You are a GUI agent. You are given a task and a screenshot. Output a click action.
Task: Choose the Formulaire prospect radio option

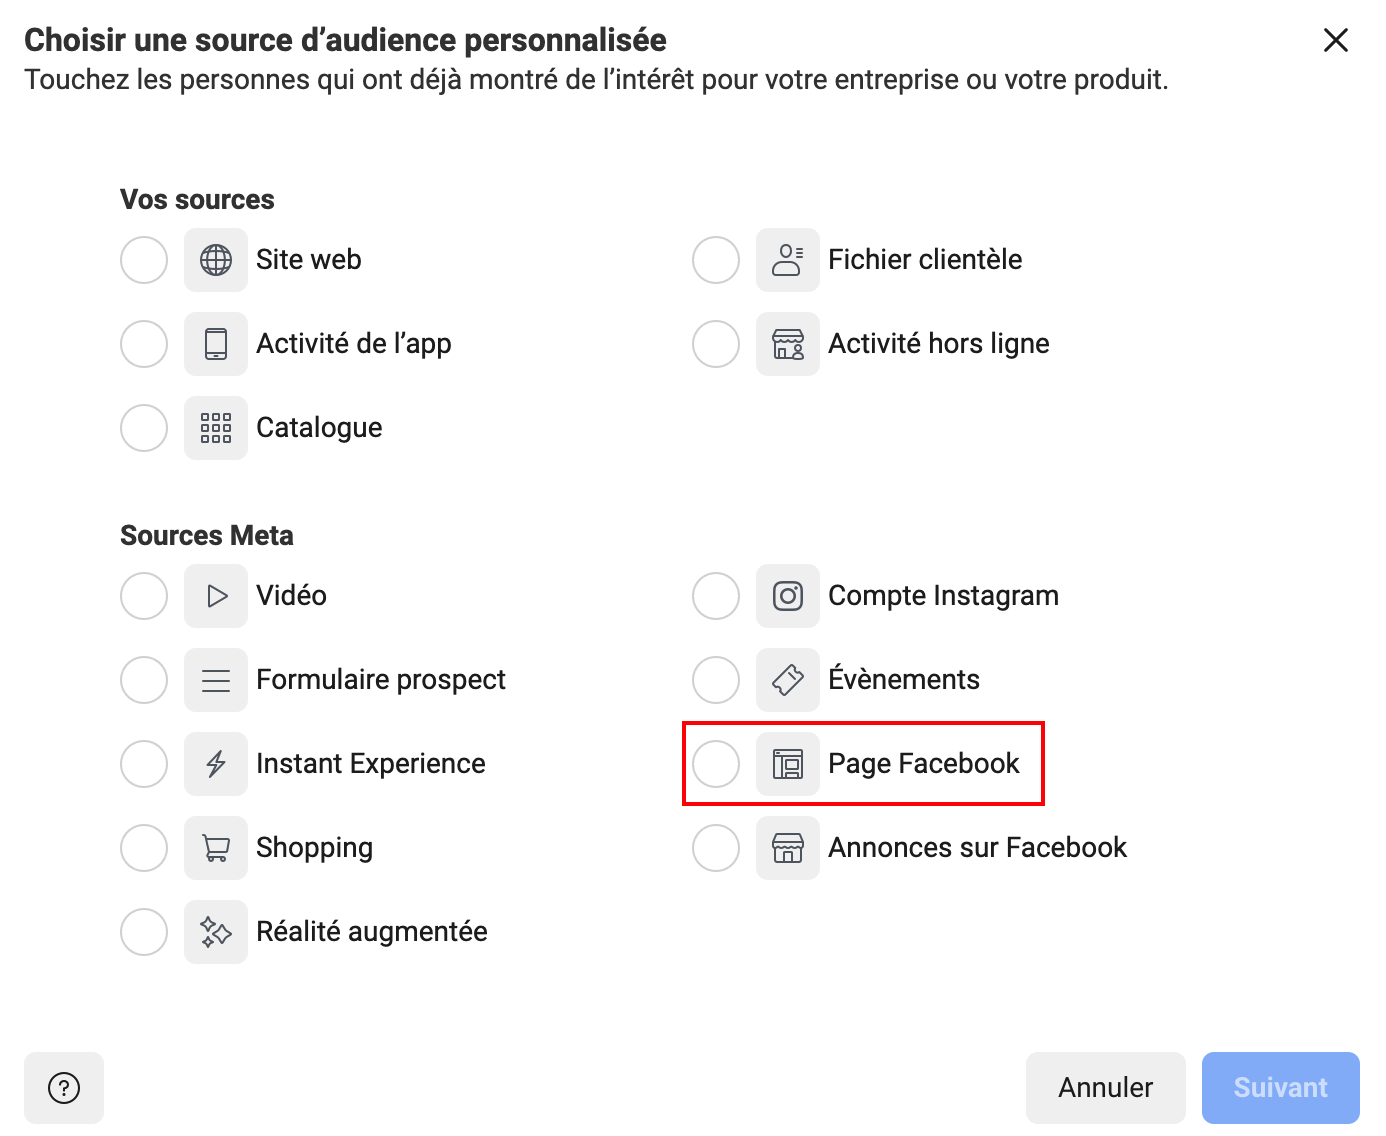144,680
